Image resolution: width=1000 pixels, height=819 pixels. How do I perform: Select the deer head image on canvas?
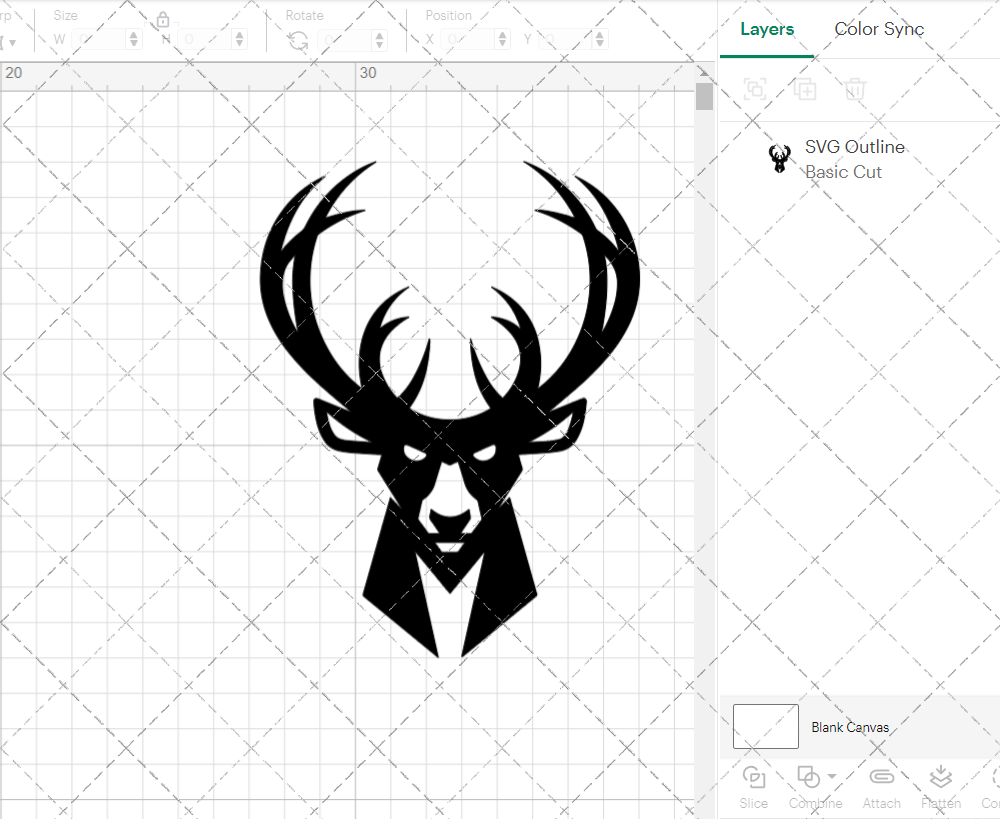coord(450,410)
